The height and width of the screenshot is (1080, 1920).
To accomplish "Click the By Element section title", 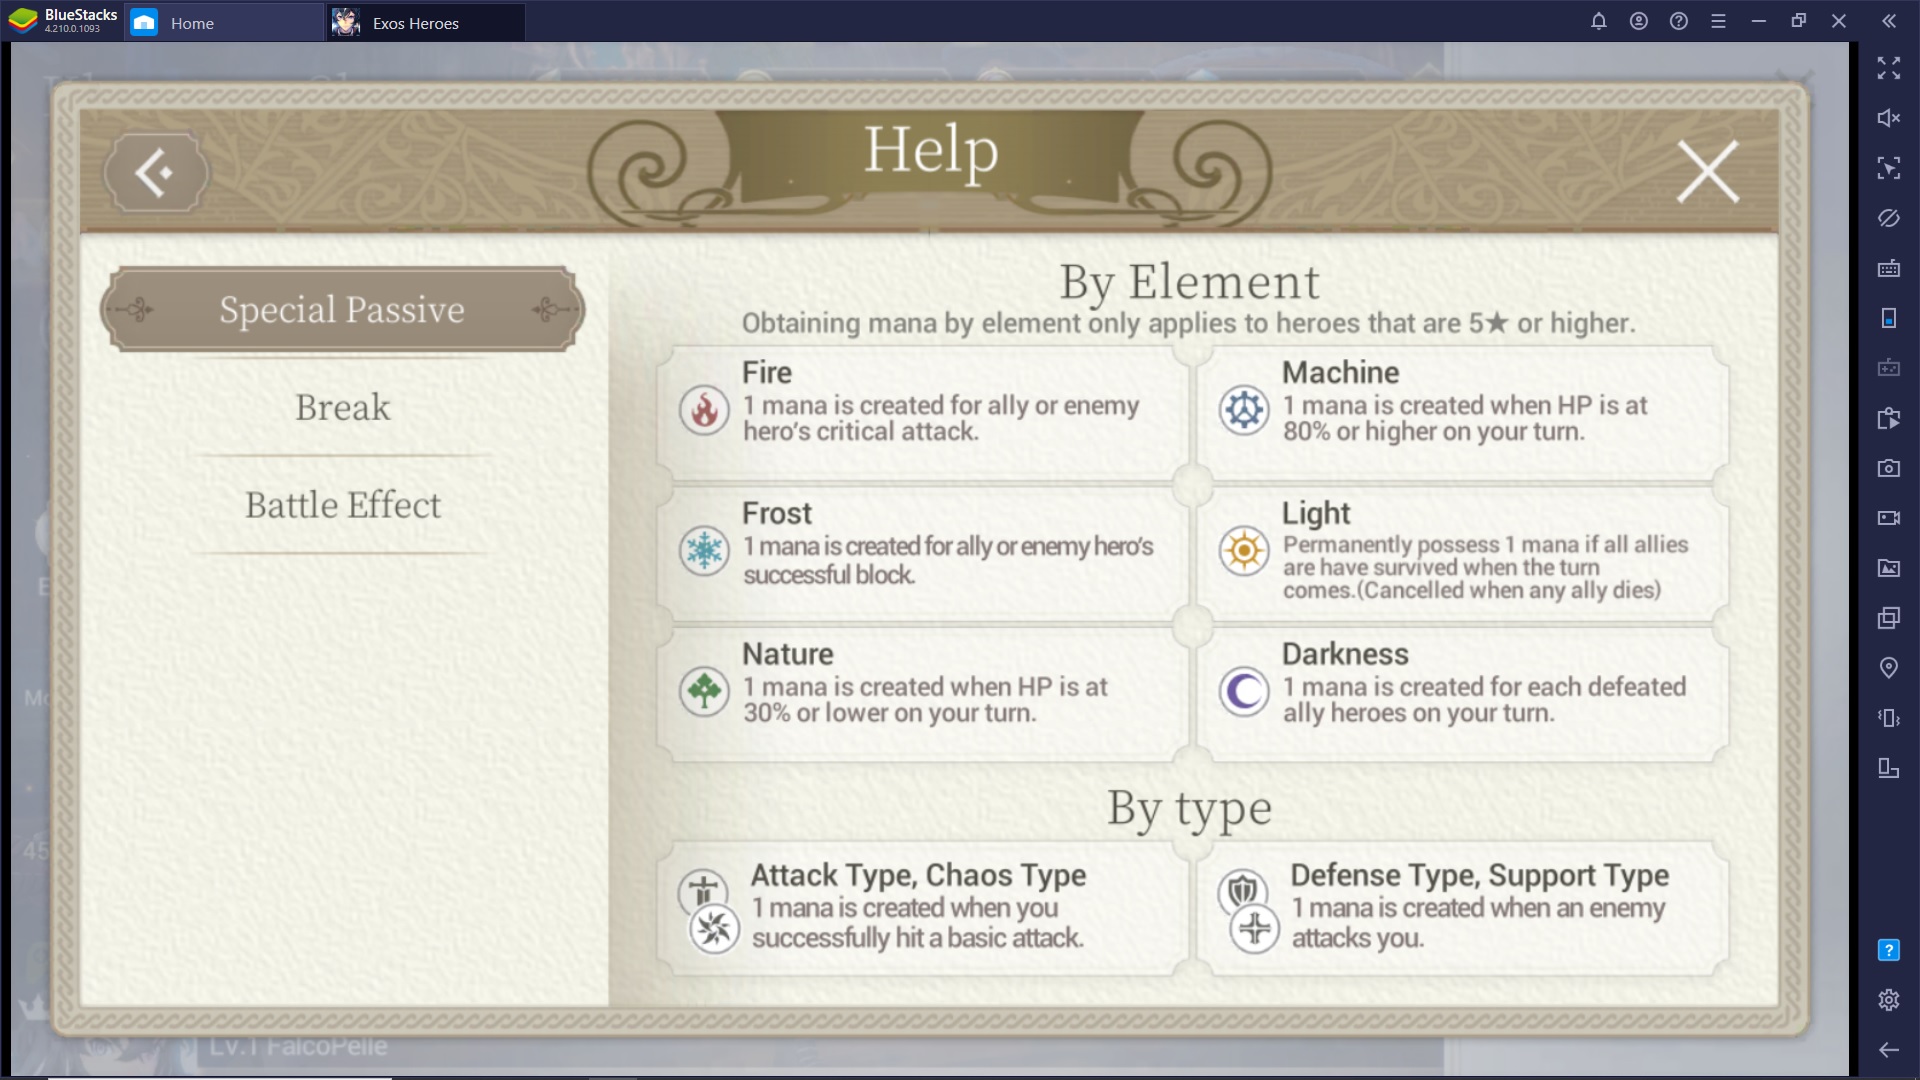I will click(x=1189, y=283).
